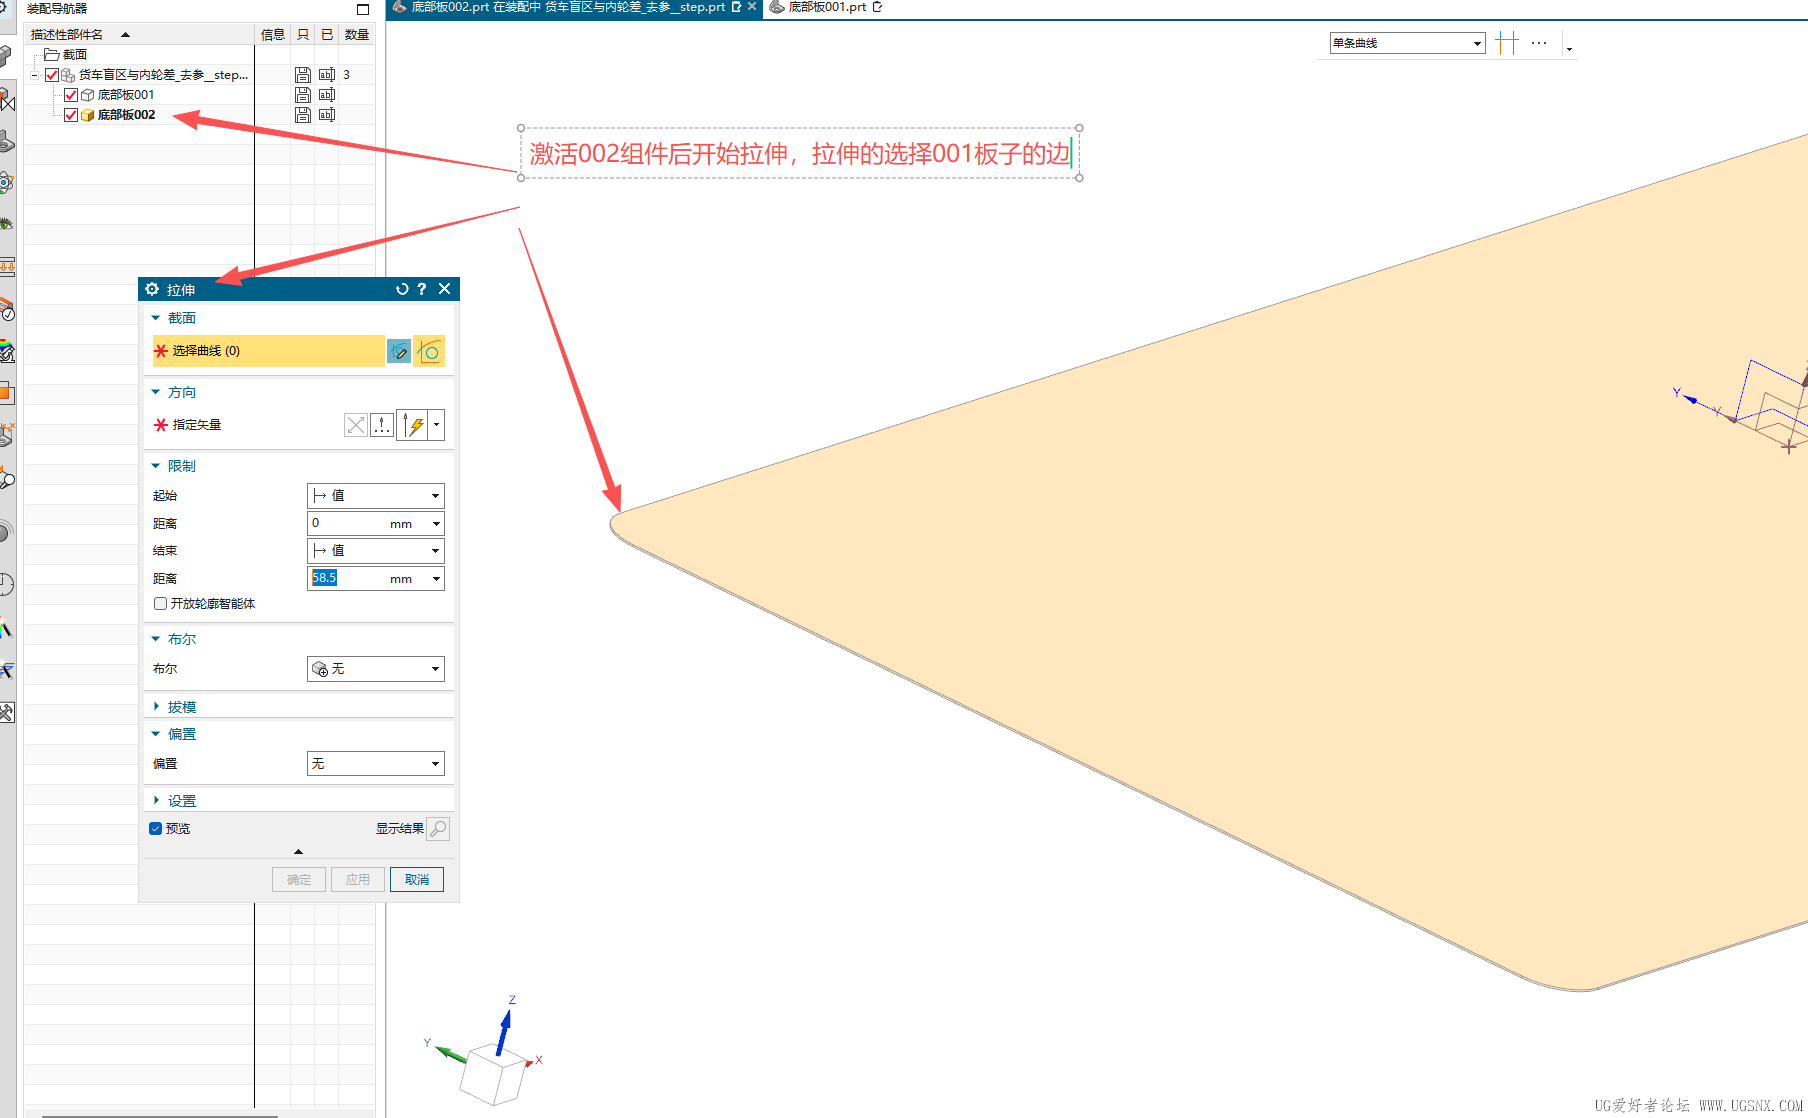The image size is (1808, 1118).
Task: Expand the 设置 section
Action: (x=156, y=801)
